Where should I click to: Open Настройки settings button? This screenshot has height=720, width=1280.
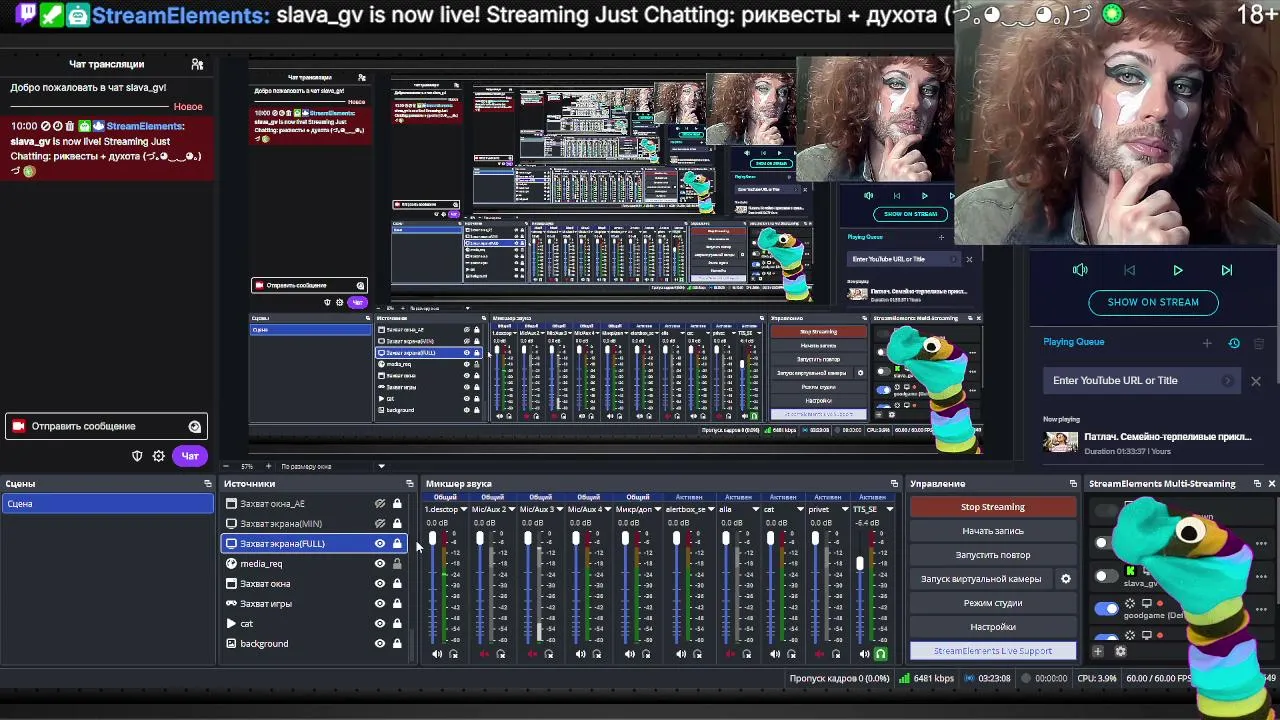point(993,627)
